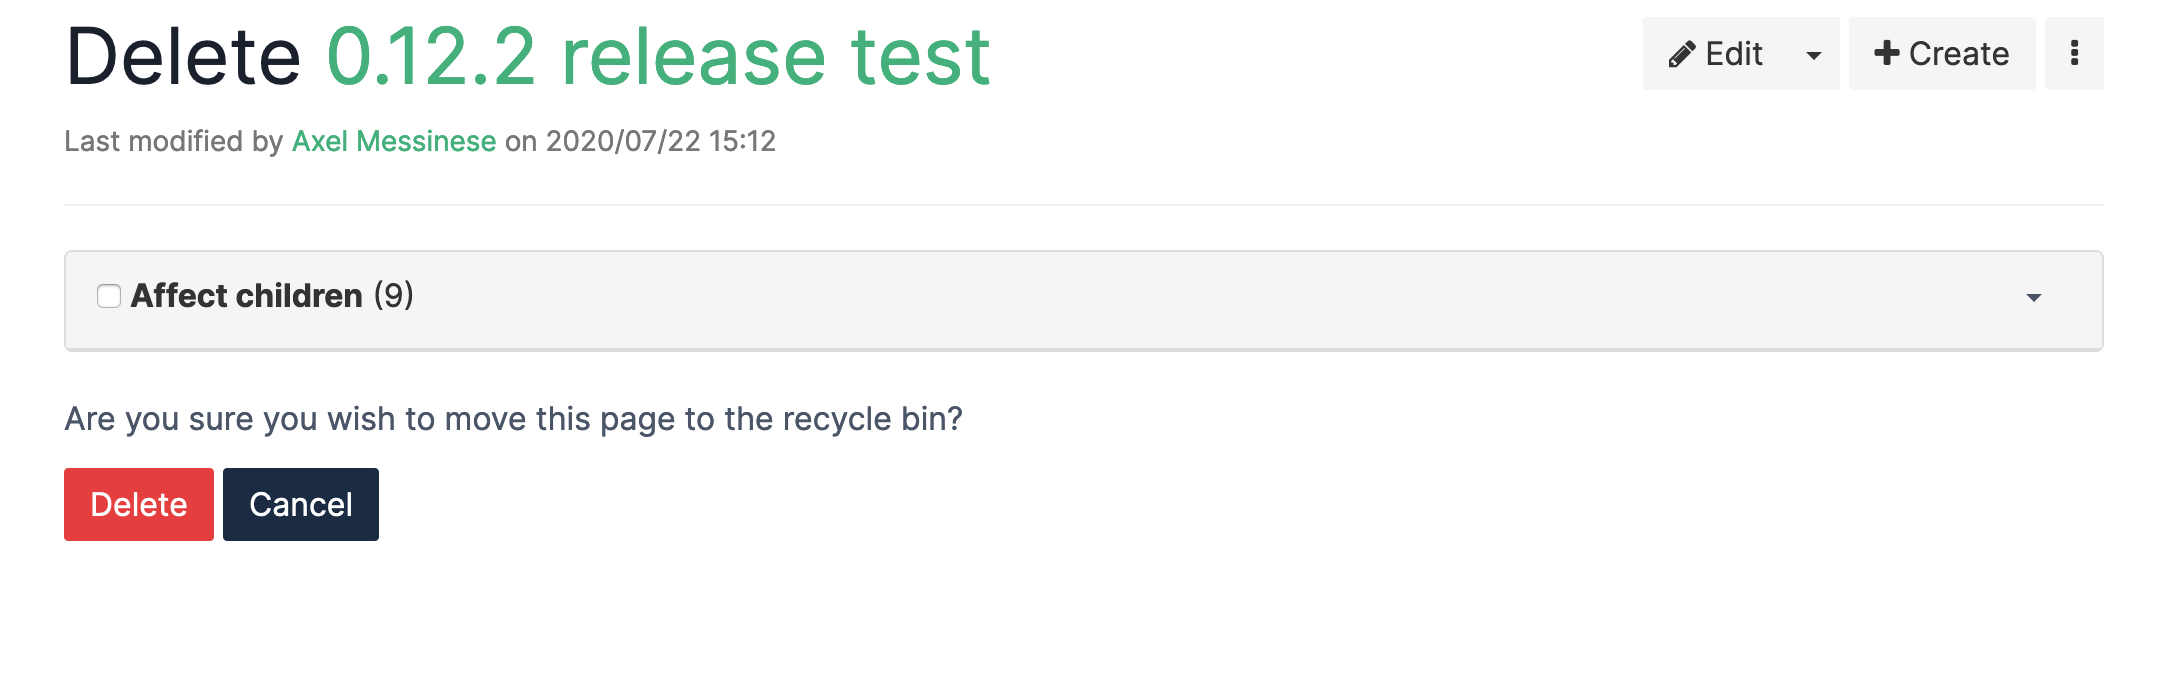Tick the Affect children checkbox
This screenshot has width=2164, height=694.
coord(109,296)
